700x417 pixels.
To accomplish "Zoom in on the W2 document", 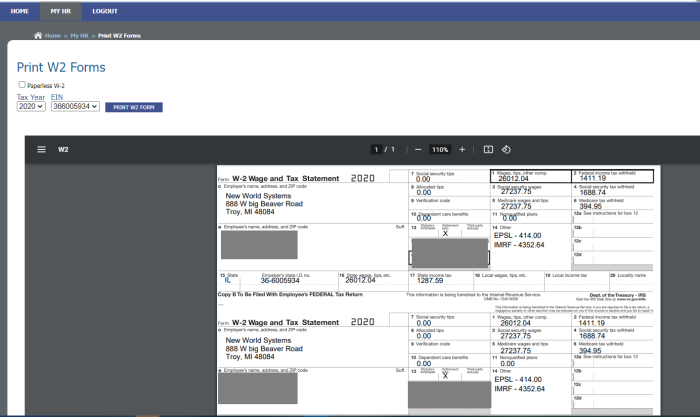I will (x=462, y=149).
